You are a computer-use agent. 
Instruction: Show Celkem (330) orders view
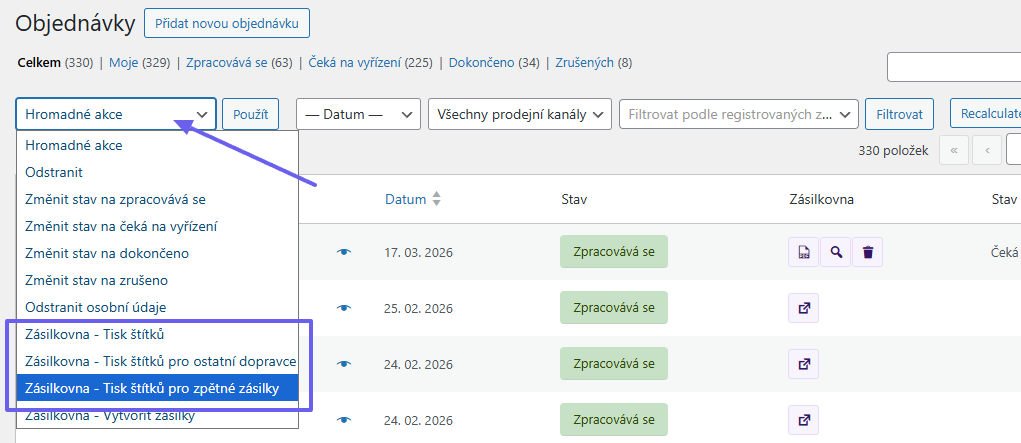click(x=55, y=63)
